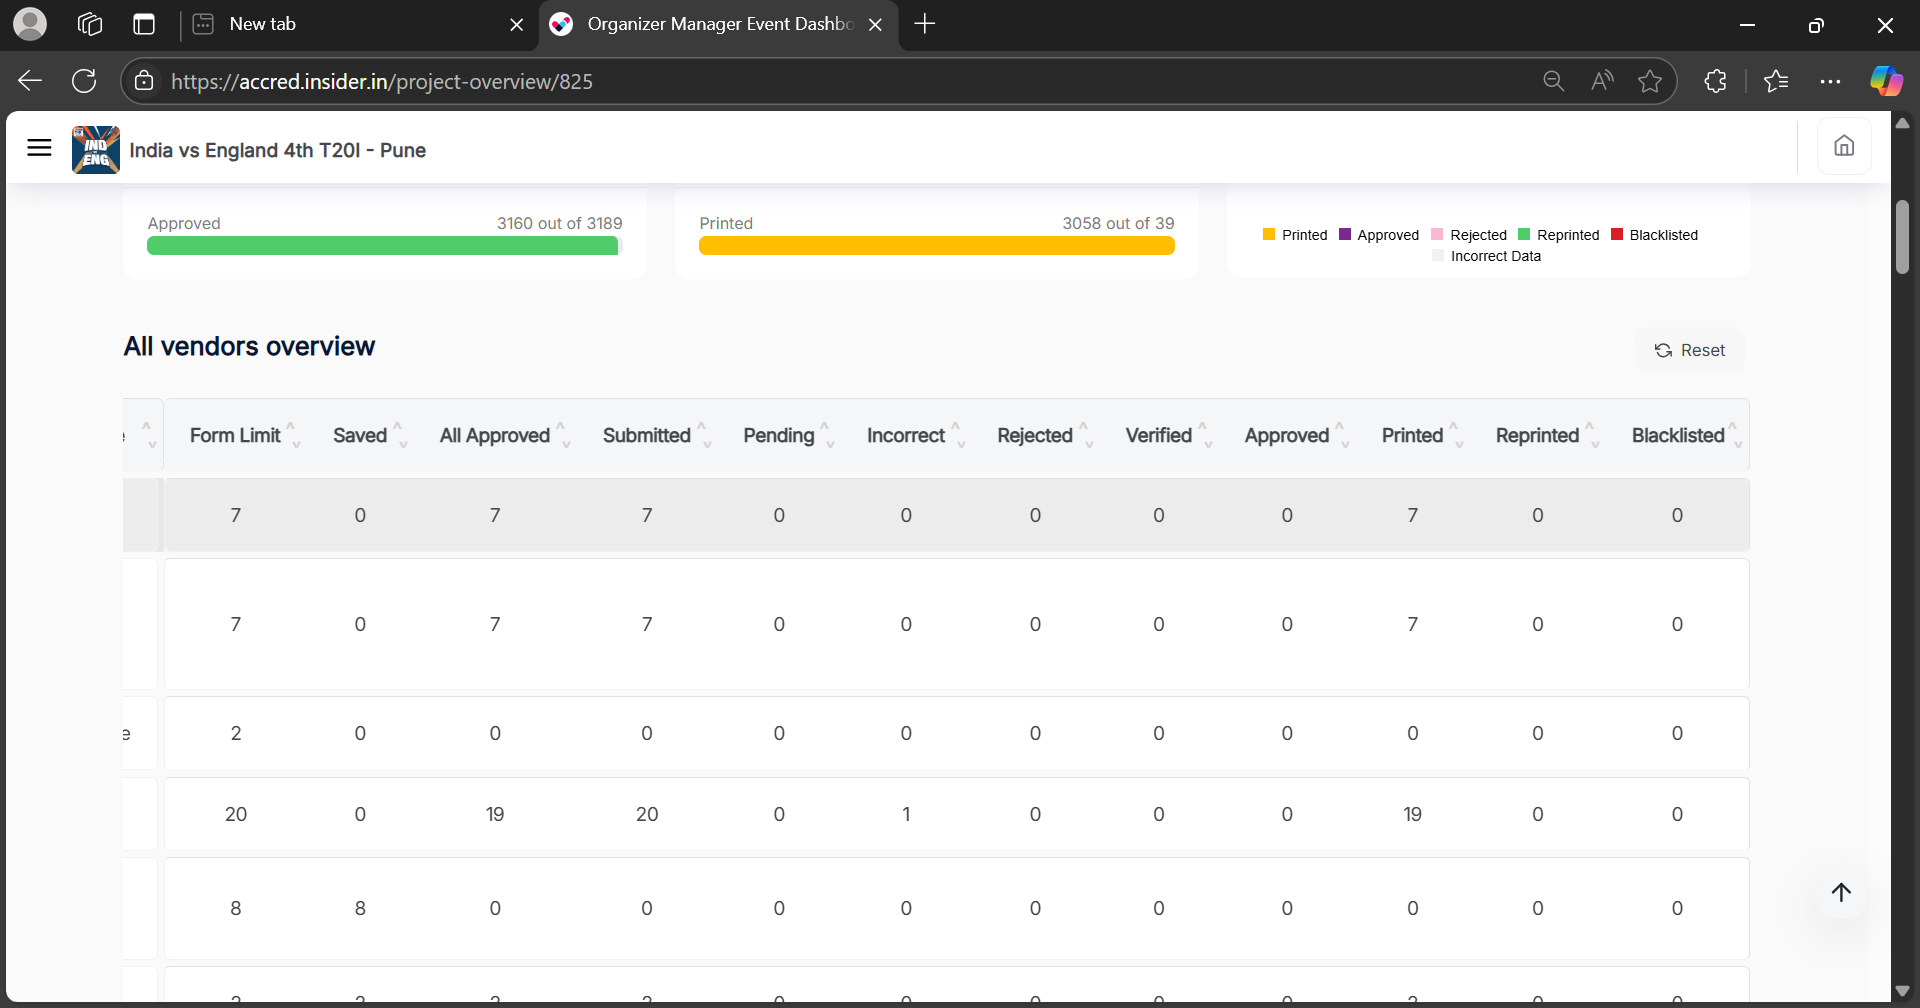Add this page to favorites star icon
The image size is (1920, 1008).
click(1649, 81)
